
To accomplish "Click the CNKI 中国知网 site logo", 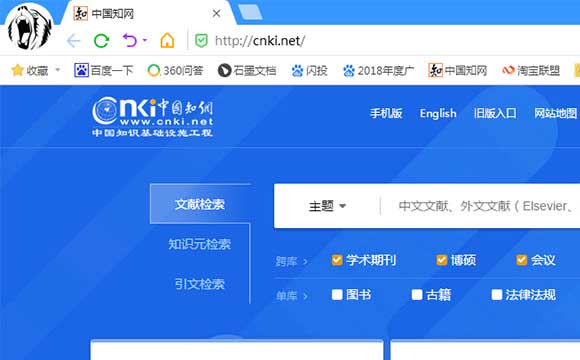I will (x=152, y=117).
